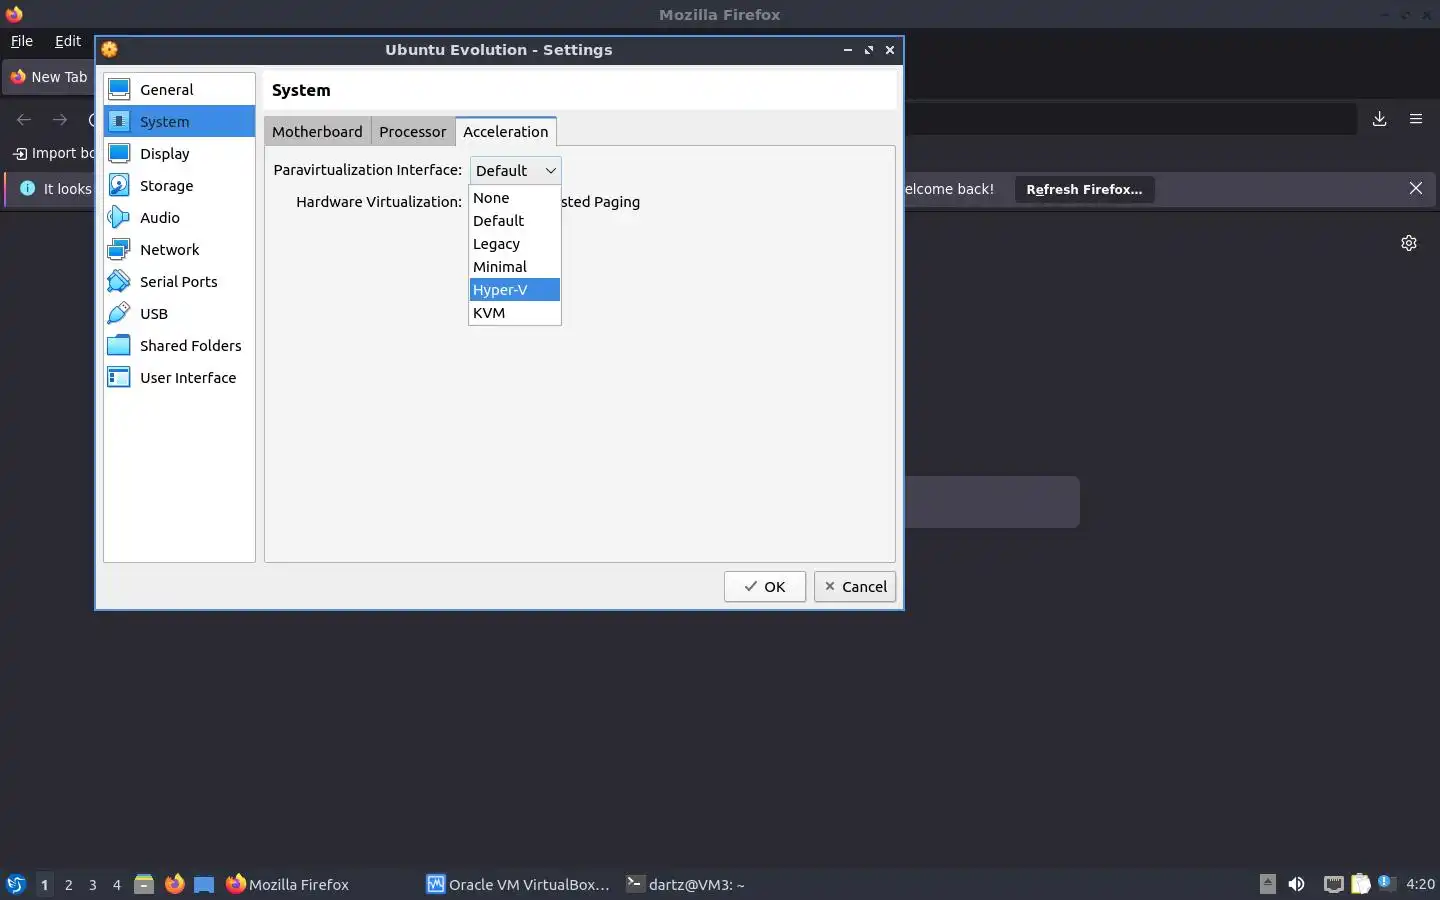Switch to workspace 4

(116, 884)
